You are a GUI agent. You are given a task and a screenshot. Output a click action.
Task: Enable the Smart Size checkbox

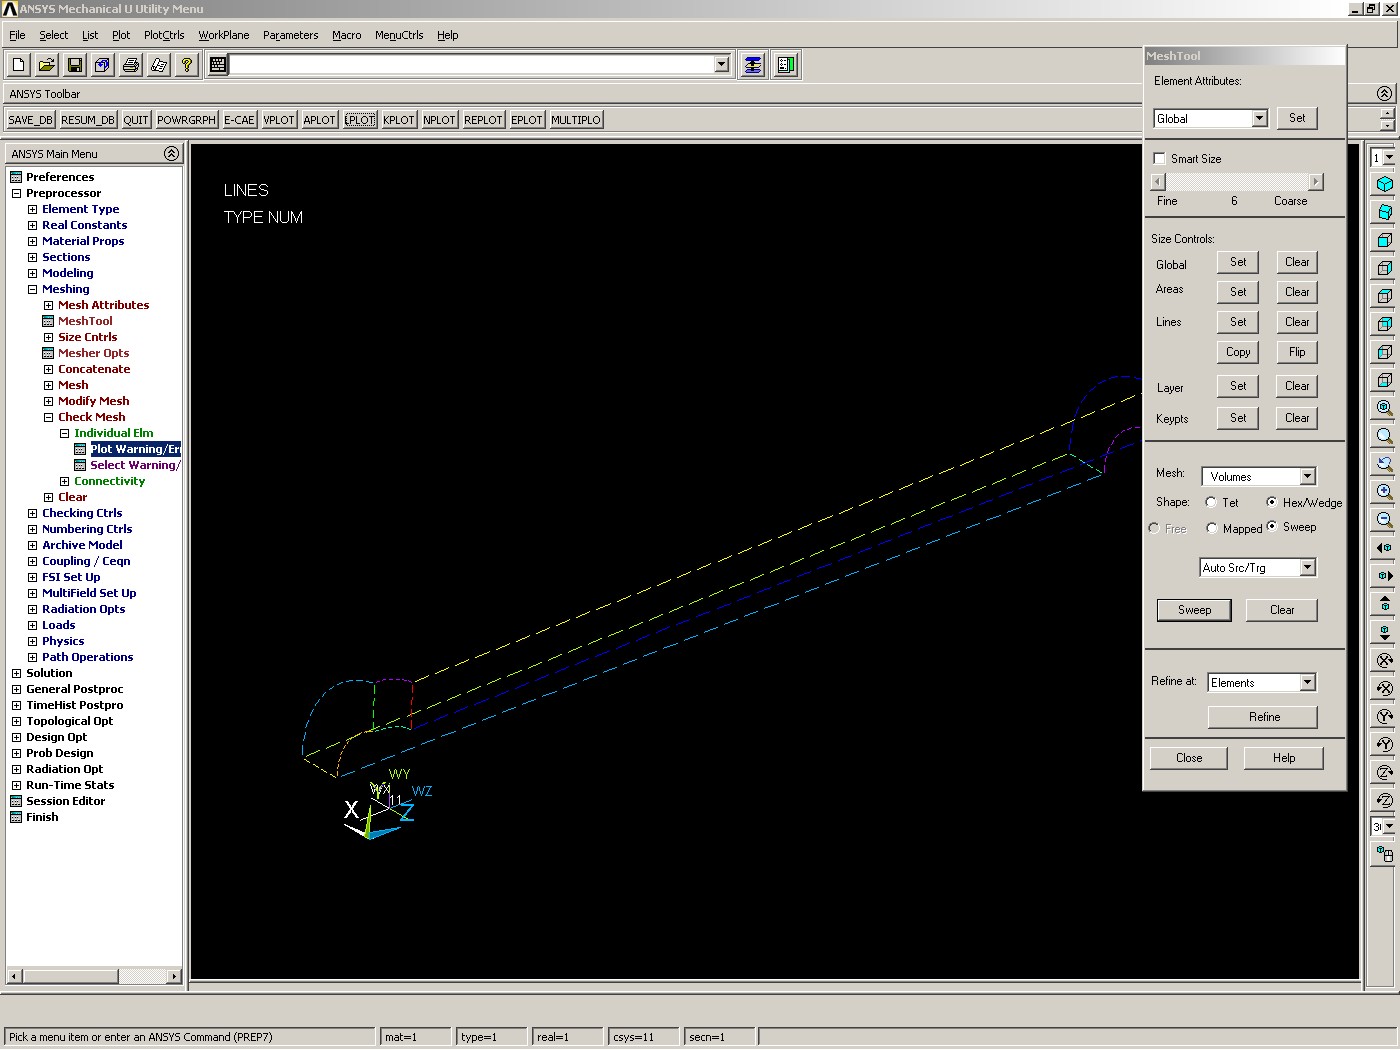(x=1159, y=158)
